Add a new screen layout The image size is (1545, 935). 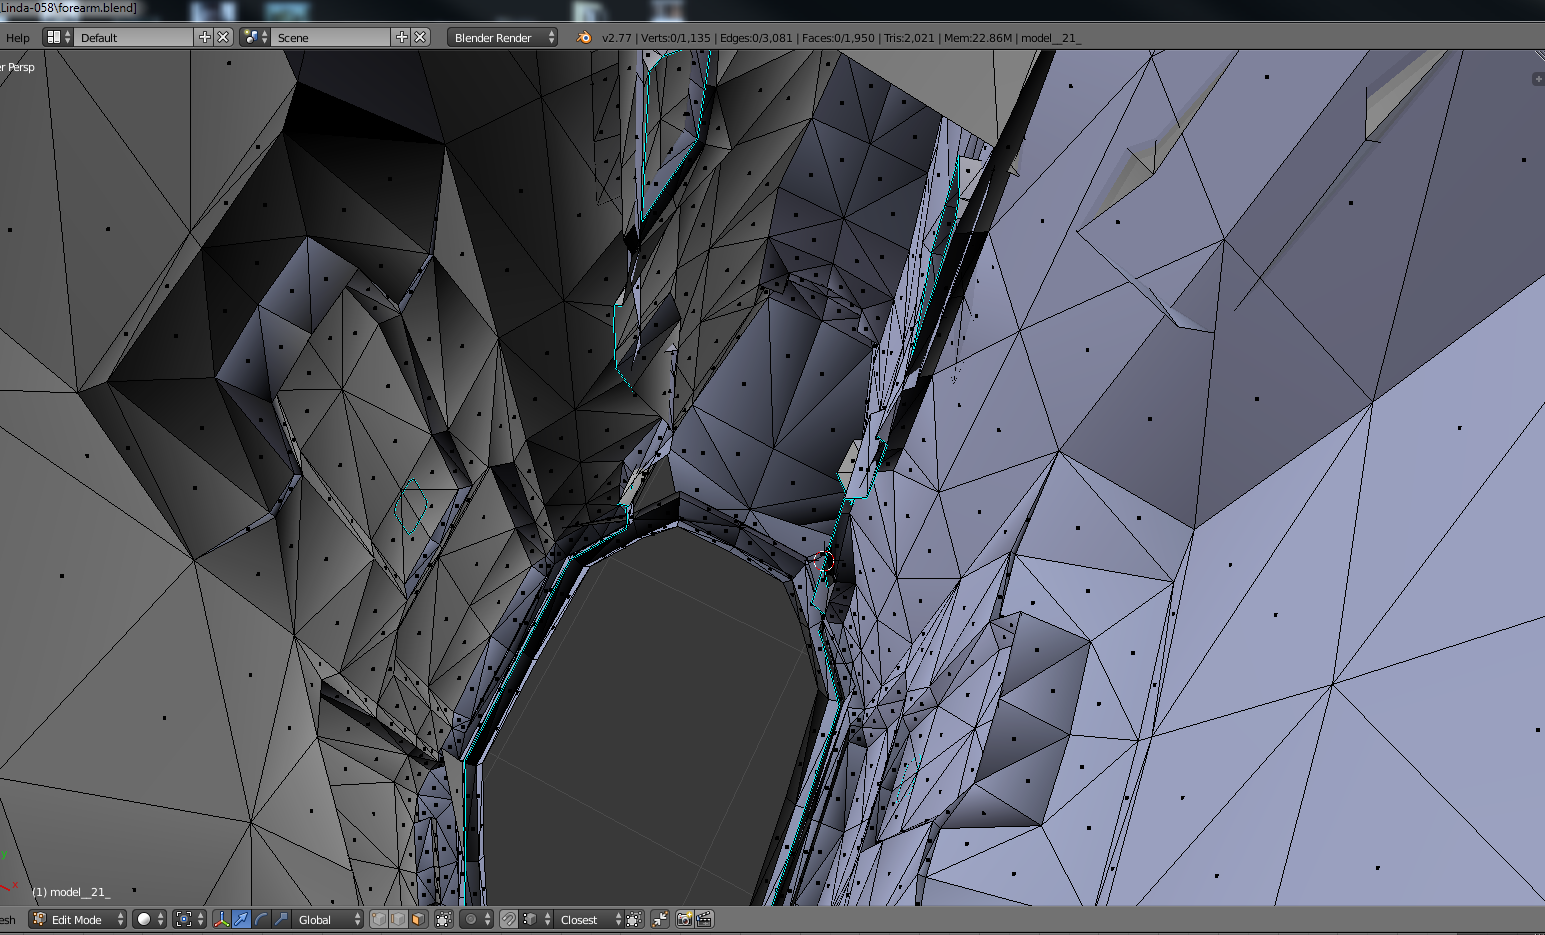click(x=205, y=37)
